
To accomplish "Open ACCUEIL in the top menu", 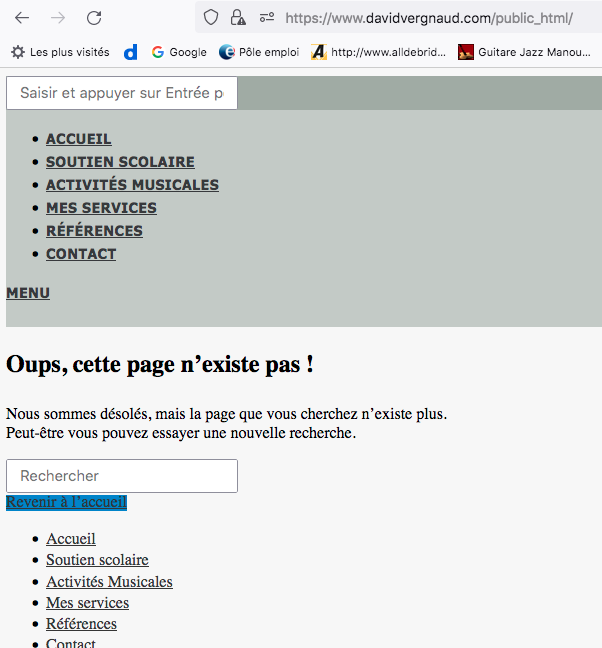I will (x=79, y=139).
